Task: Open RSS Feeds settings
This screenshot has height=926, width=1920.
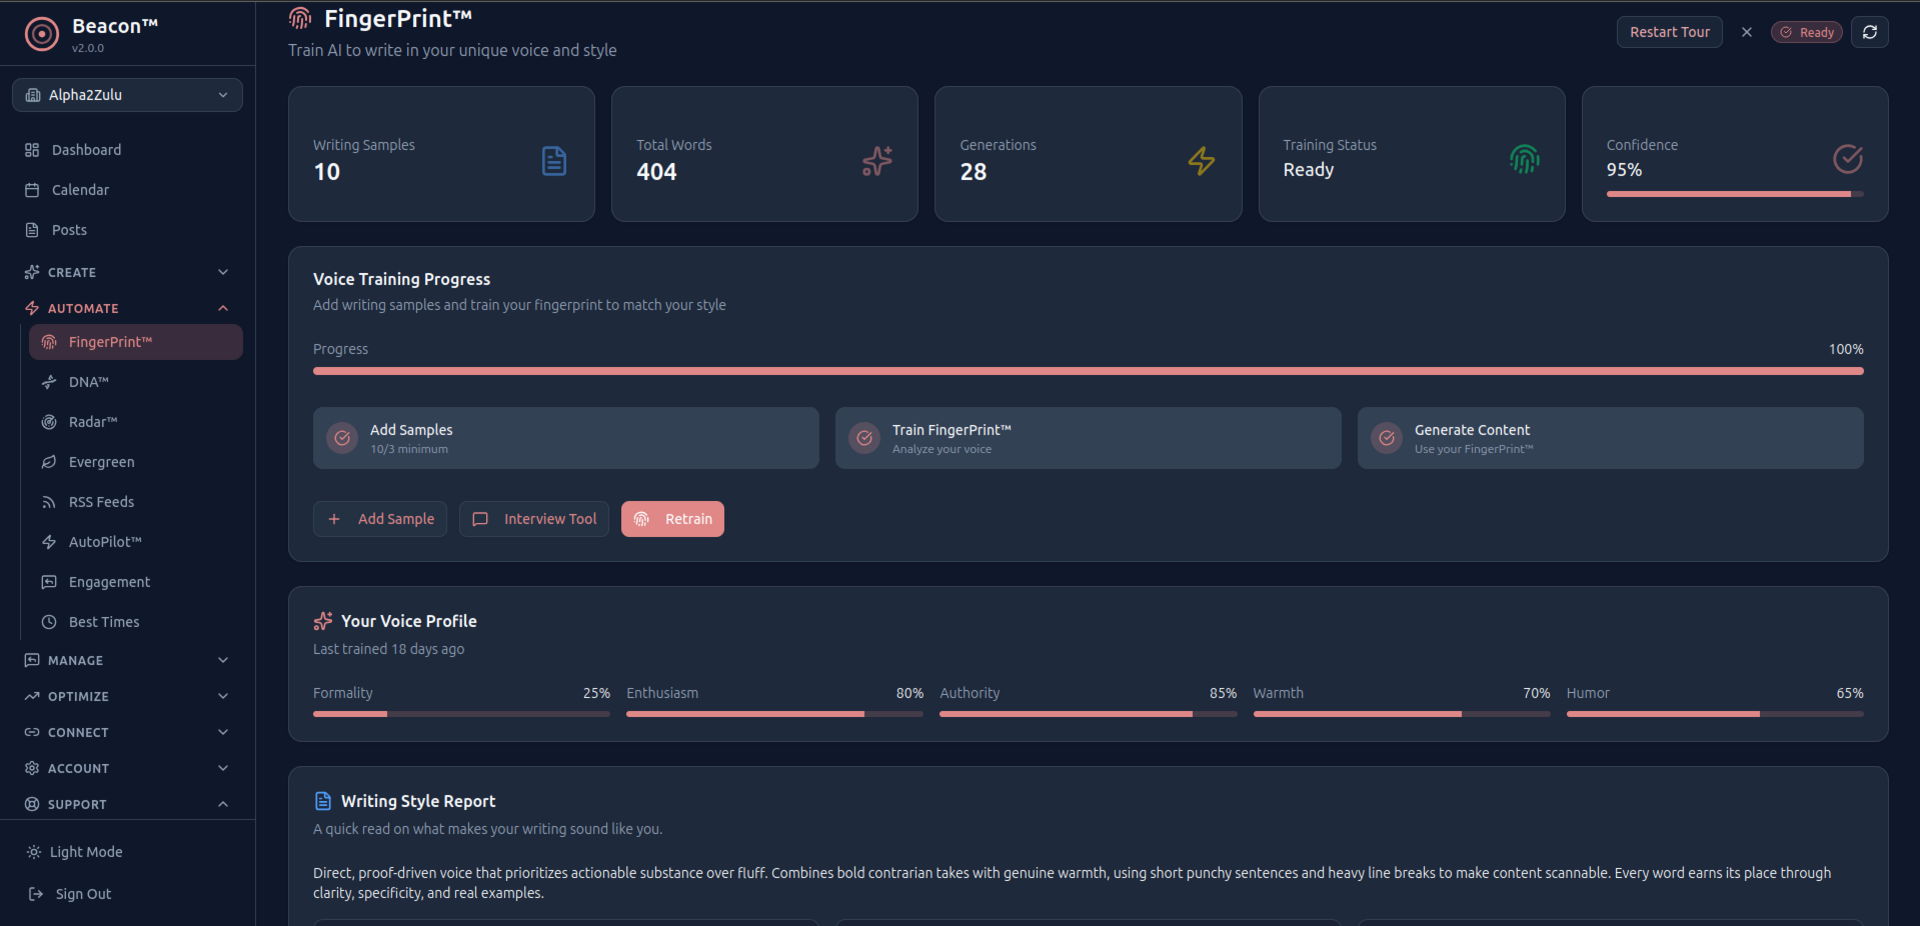Action: point(100,501)
